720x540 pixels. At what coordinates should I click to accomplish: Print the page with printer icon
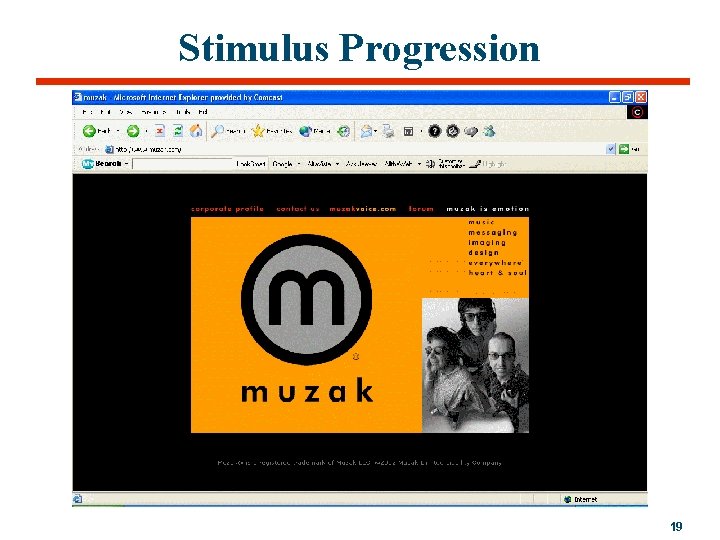click(388, 132)
